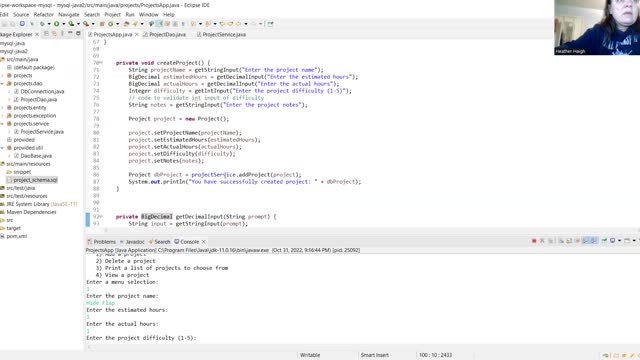Click the Display Selected Console monitor icon

(x=612, y=241)
